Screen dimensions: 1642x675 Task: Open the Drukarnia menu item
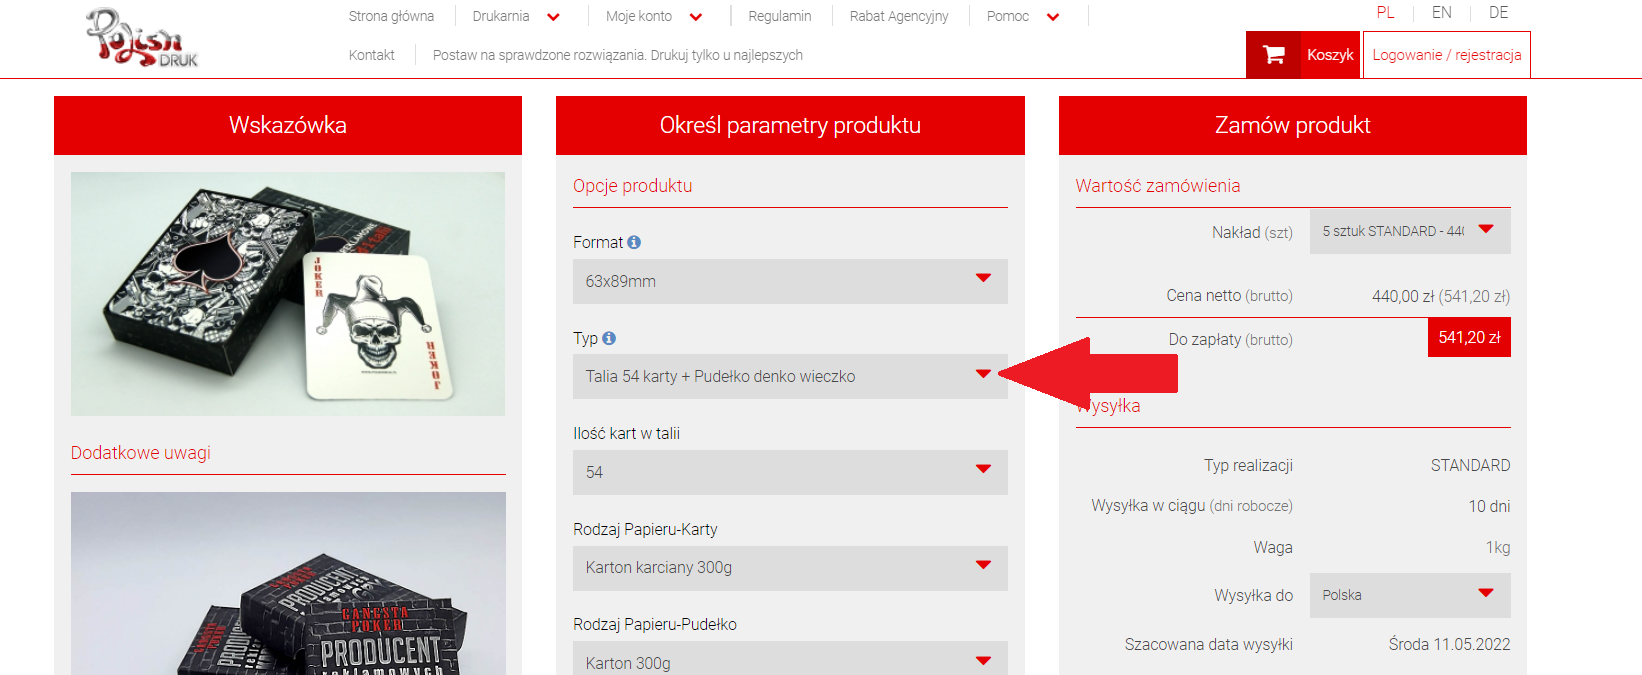(x=501, y=16)
